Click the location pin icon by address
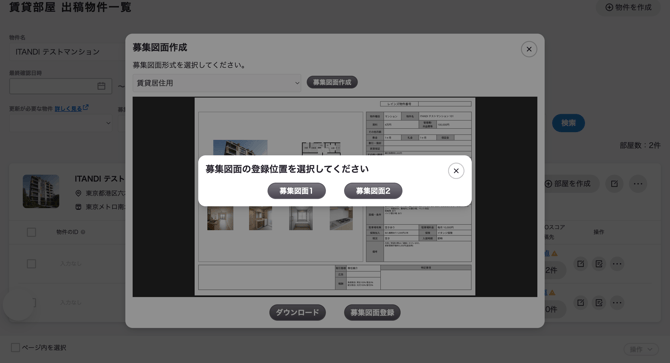Viewport: 670px width, 363px height. (x=78, y=193)
